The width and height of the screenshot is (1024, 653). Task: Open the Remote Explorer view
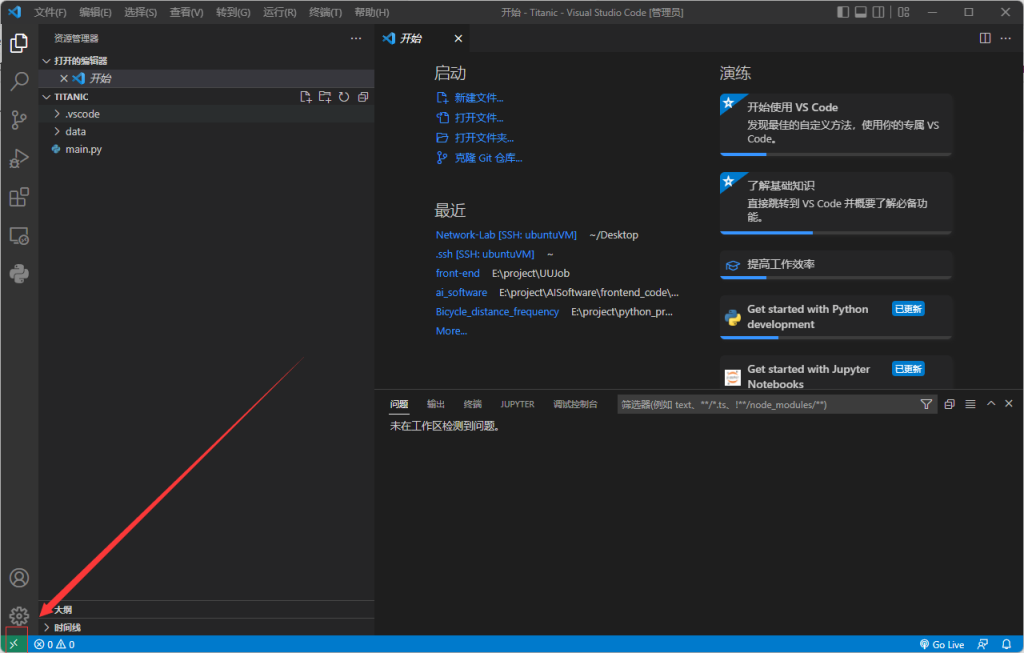[x=19, y=236]
